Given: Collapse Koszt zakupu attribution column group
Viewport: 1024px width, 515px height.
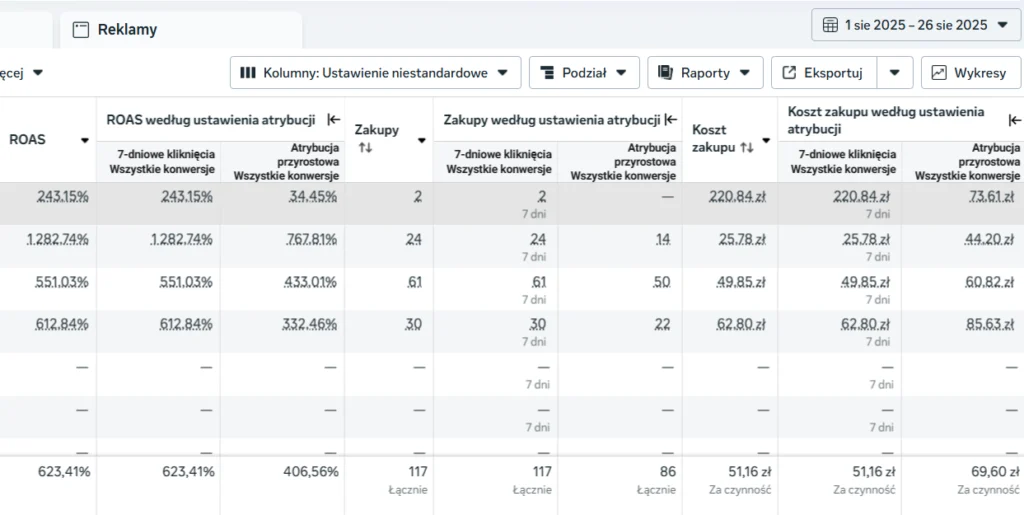Looking at the screenshot, I should (x=1014, y=120).
